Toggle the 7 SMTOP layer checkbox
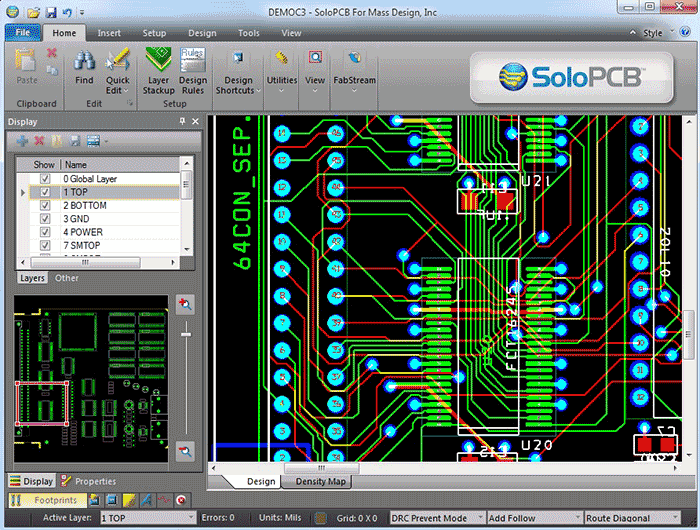 pos(45,246)
